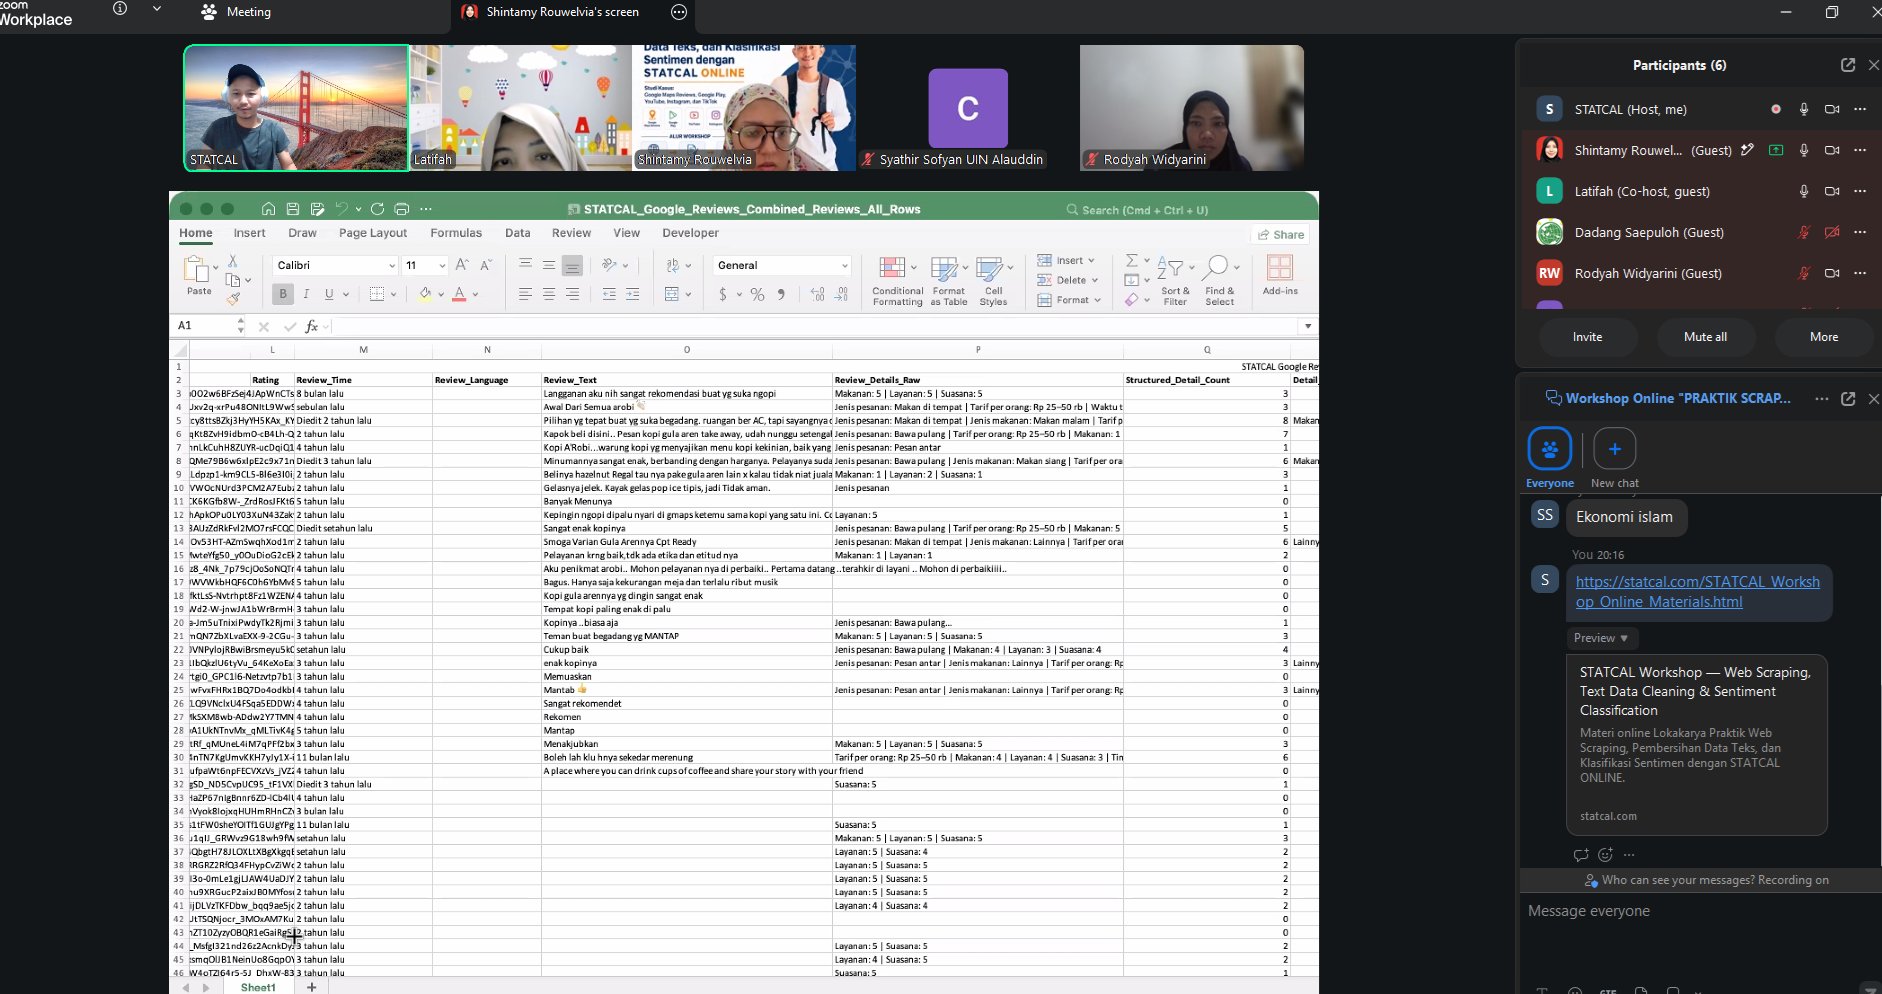Click the More button in Participants

tap(1824, 337)
